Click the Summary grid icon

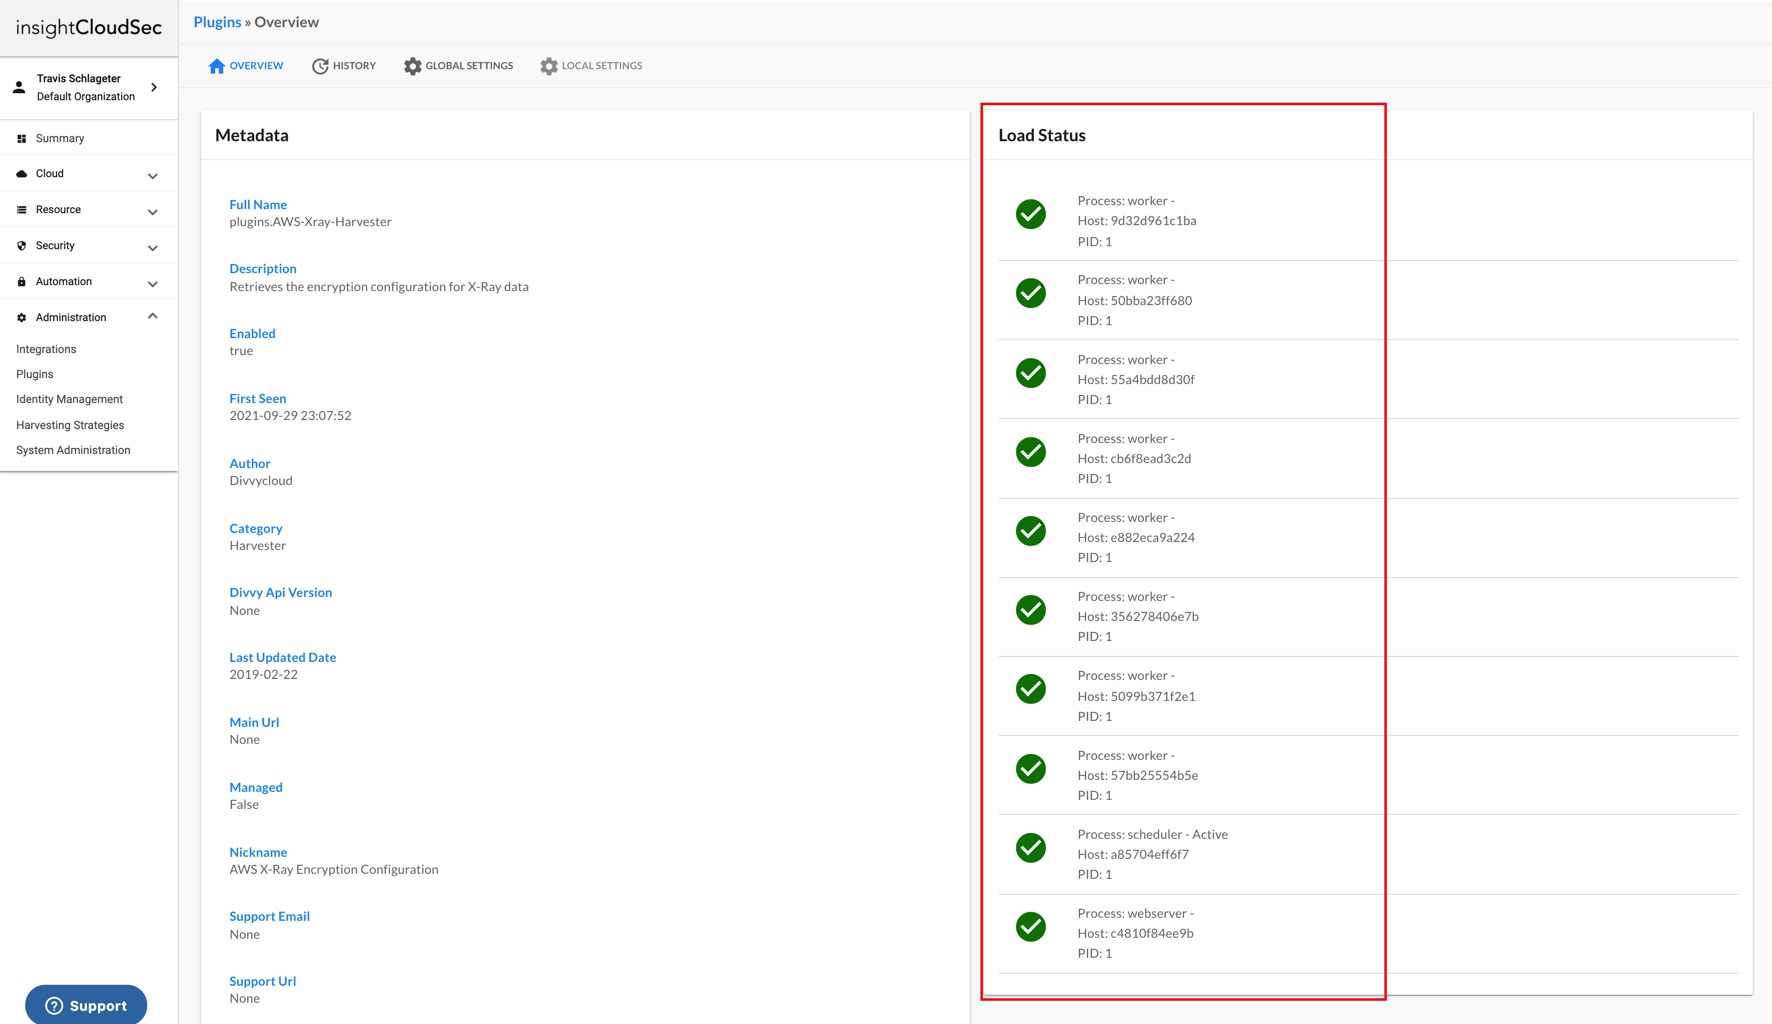pyautogui.click(x=22, y=139)
